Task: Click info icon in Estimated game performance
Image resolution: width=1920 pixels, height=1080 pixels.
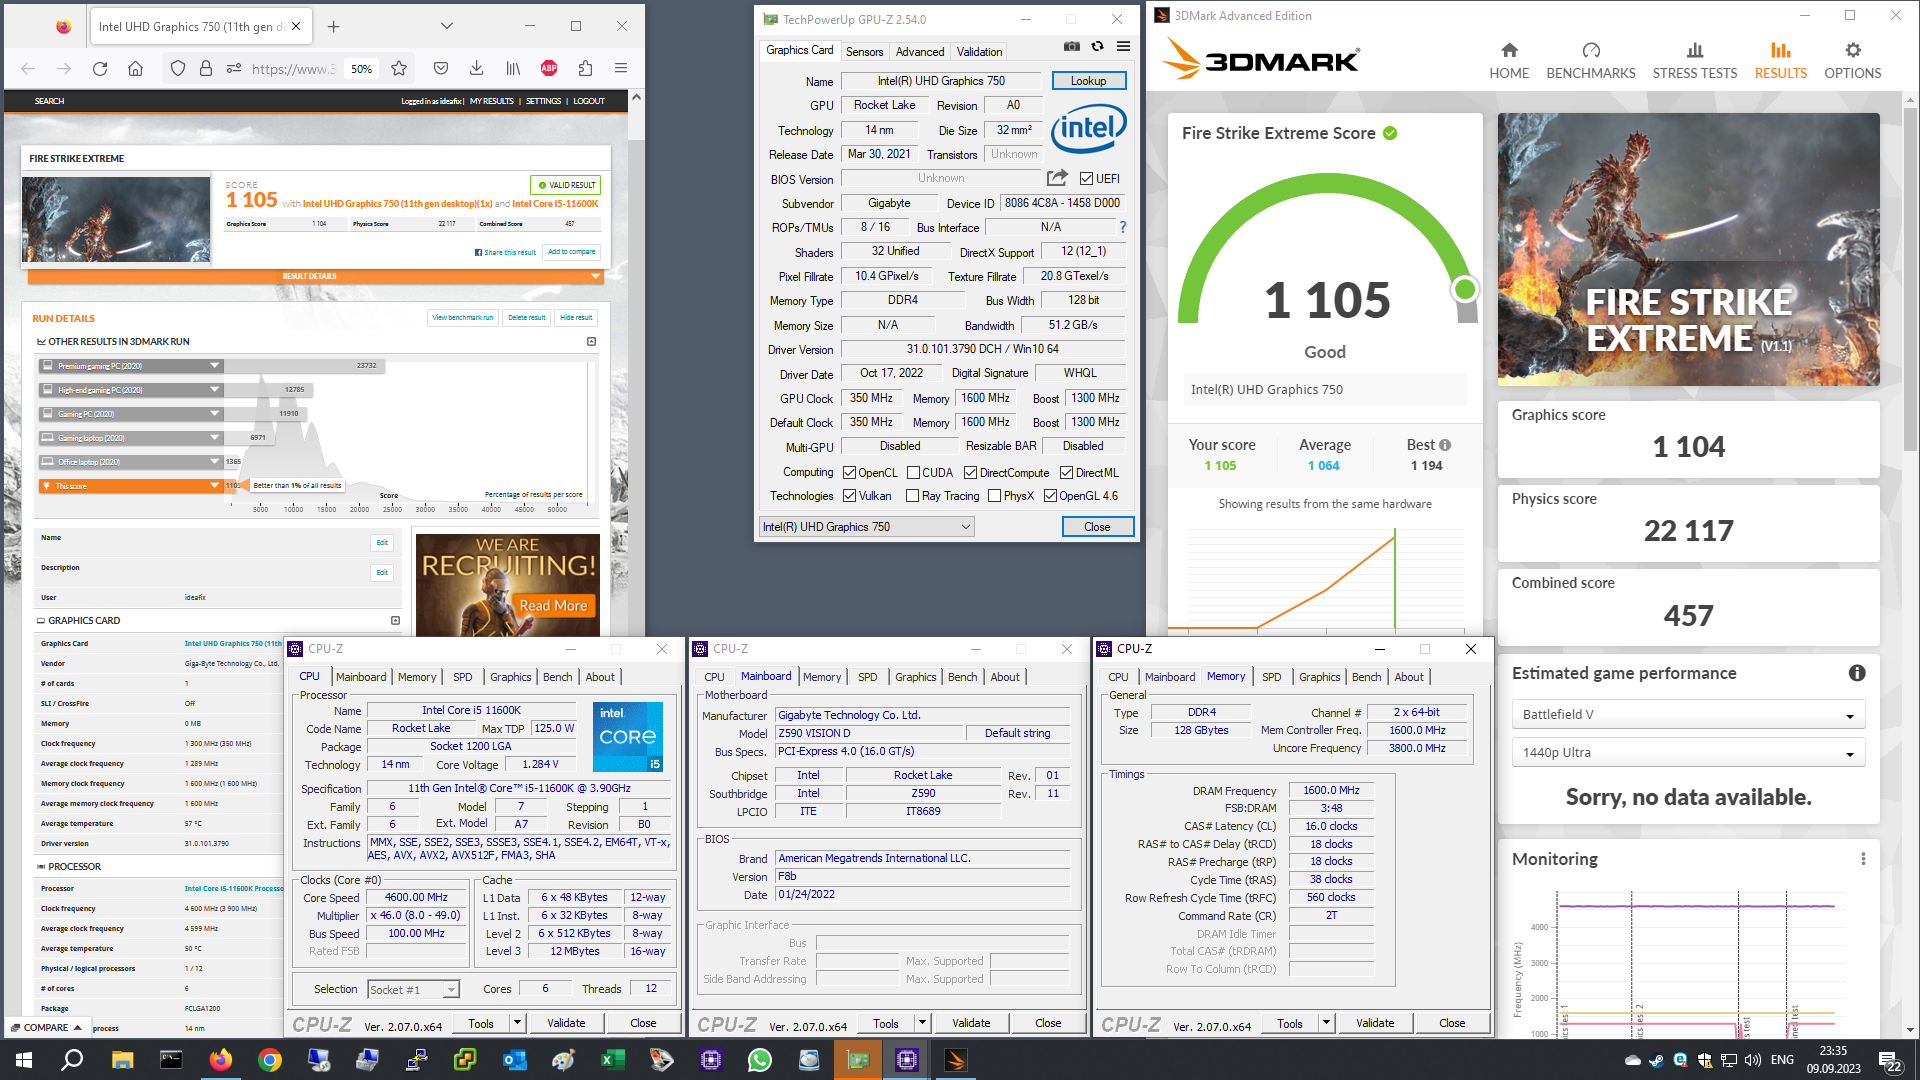Action: tap(1857, 673)
